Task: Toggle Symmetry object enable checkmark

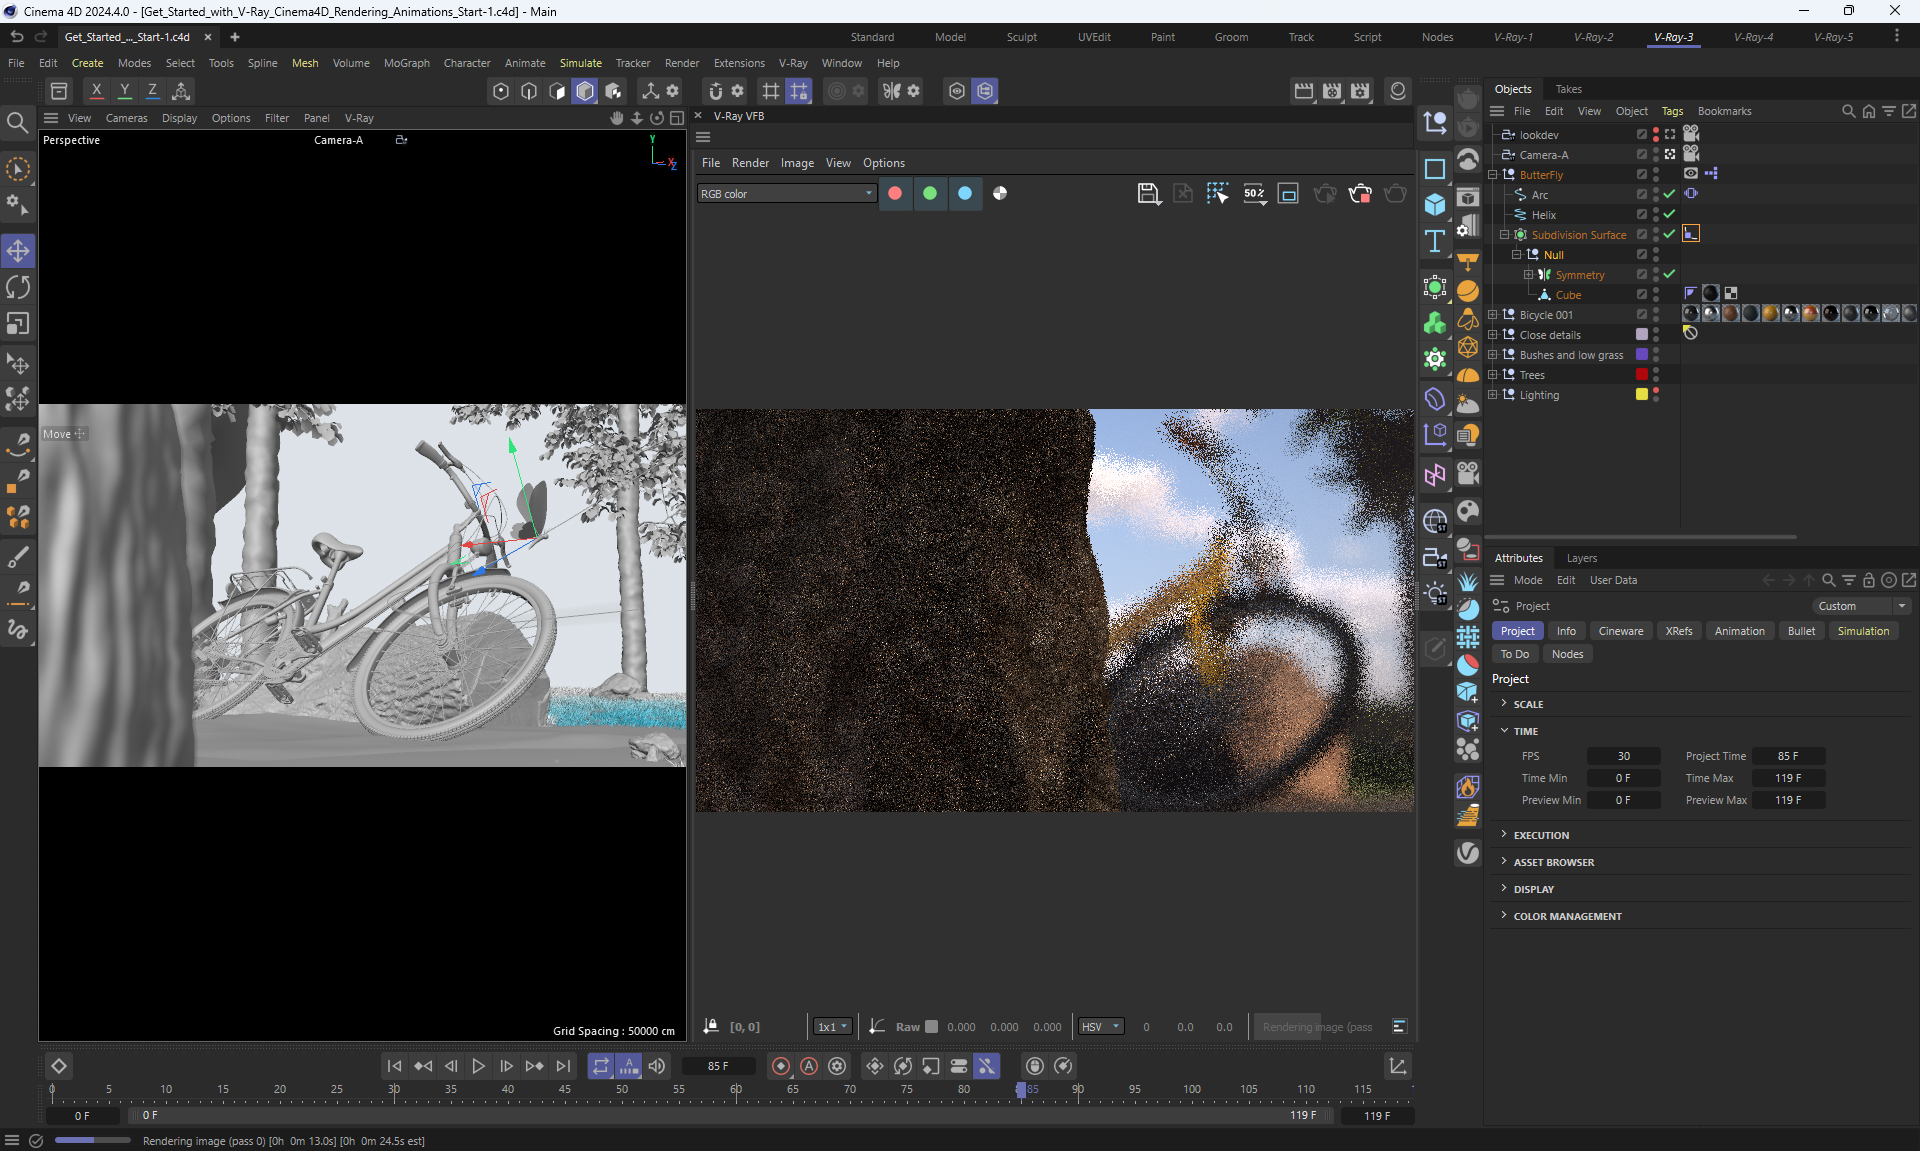Action: [1669, 274]
